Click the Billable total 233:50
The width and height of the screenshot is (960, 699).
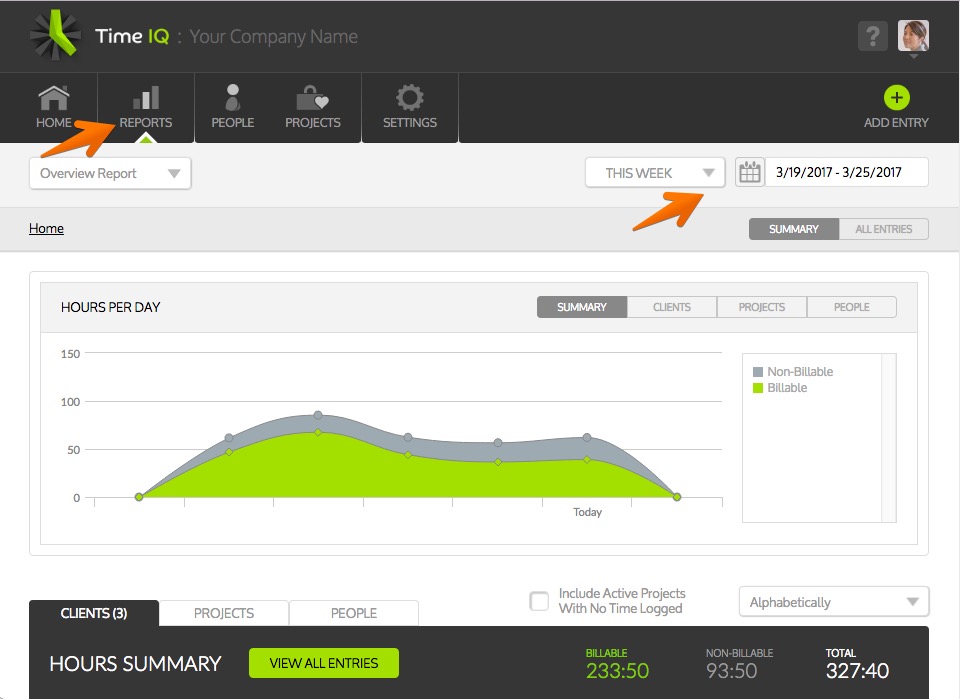tap(617, 671)
